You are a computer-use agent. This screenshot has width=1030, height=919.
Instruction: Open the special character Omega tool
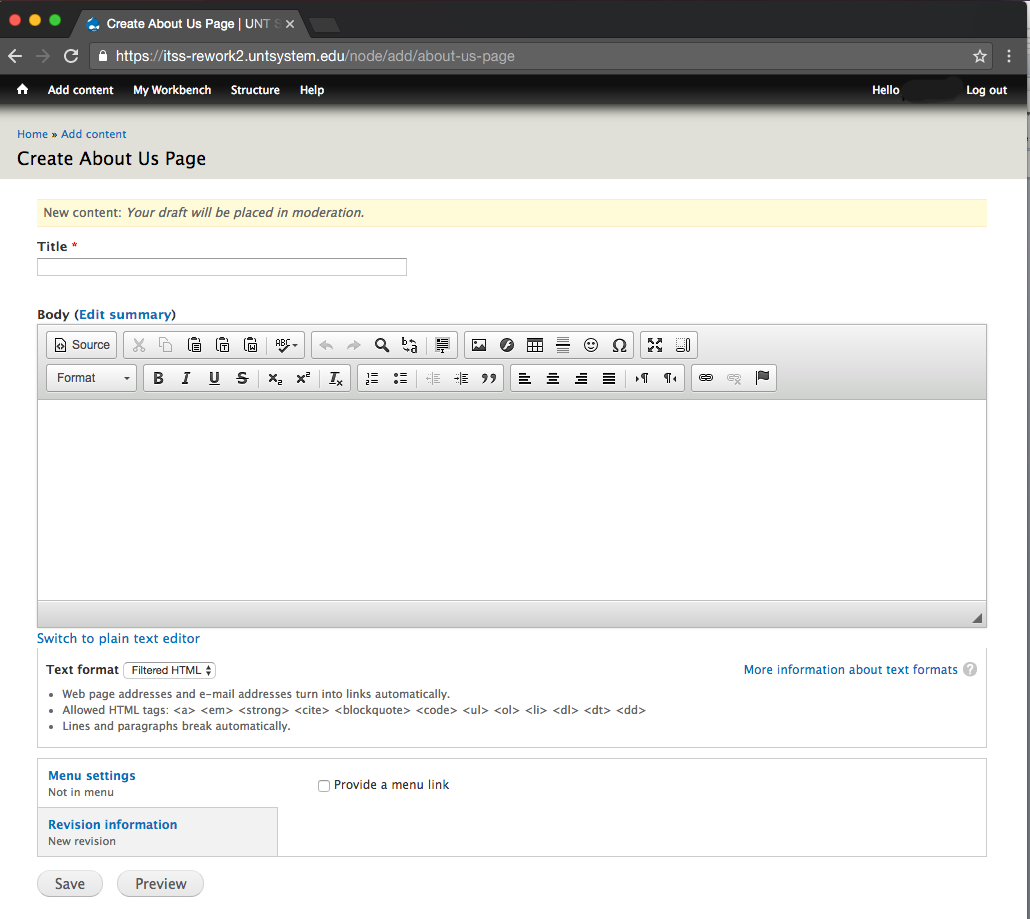[x=619, y=345]
